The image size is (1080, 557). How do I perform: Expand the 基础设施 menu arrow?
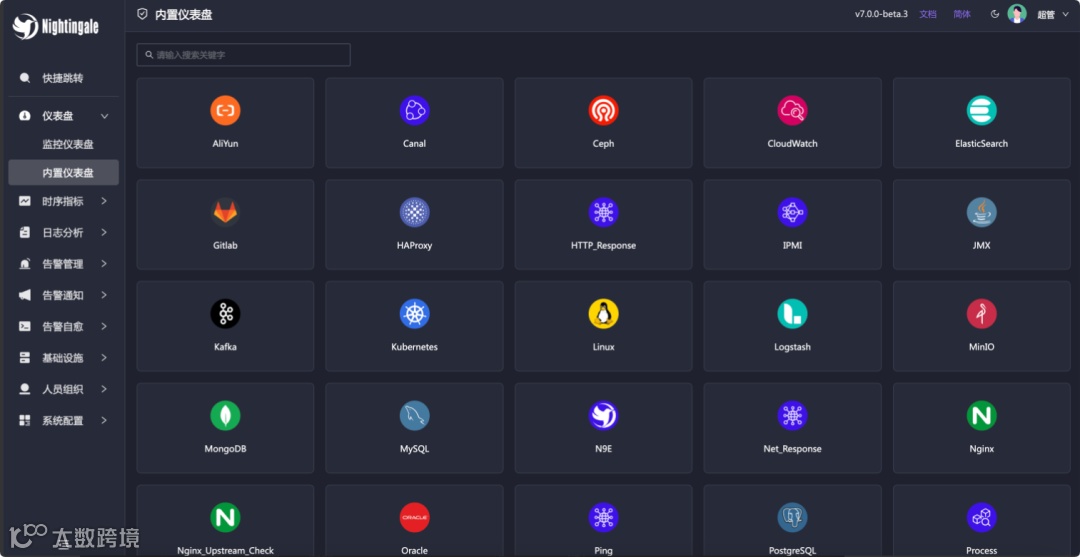[104, 357]
